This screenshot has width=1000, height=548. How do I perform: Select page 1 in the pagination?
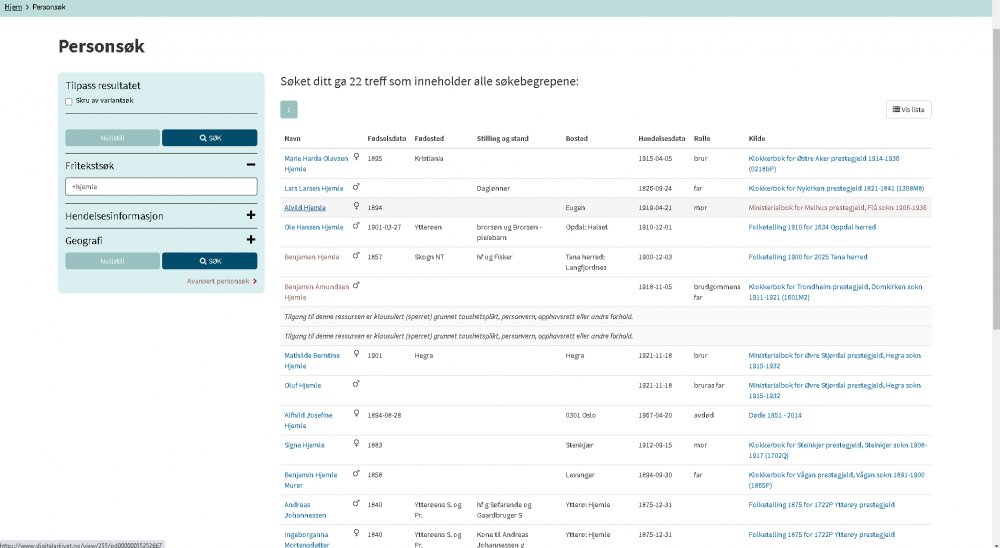tap(288, 110)
